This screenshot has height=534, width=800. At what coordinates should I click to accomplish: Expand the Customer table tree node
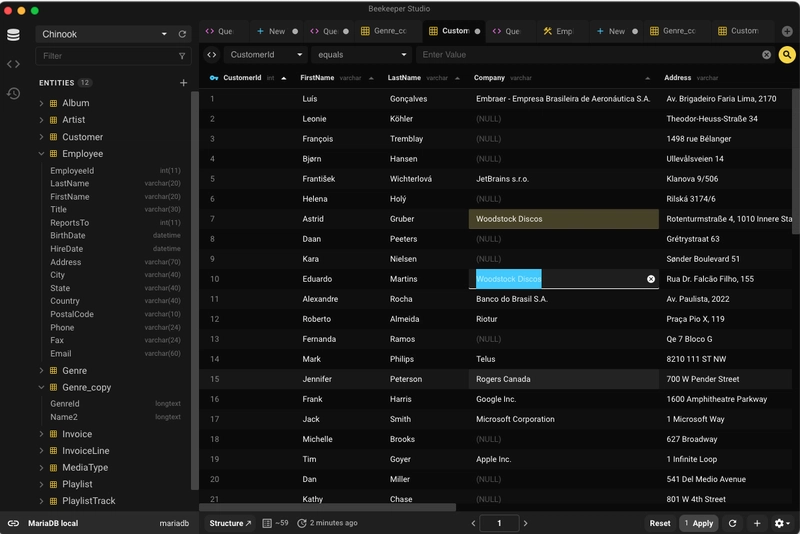tap(41, 137)
